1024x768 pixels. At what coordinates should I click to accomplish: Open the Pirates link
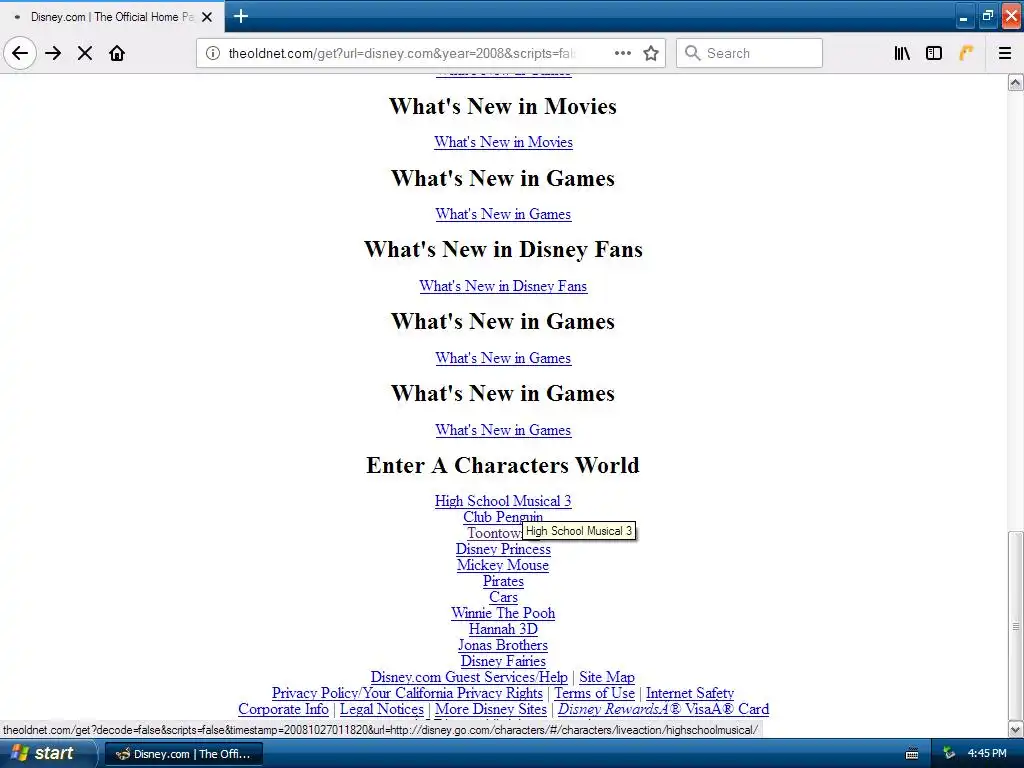tap(503, 581)
